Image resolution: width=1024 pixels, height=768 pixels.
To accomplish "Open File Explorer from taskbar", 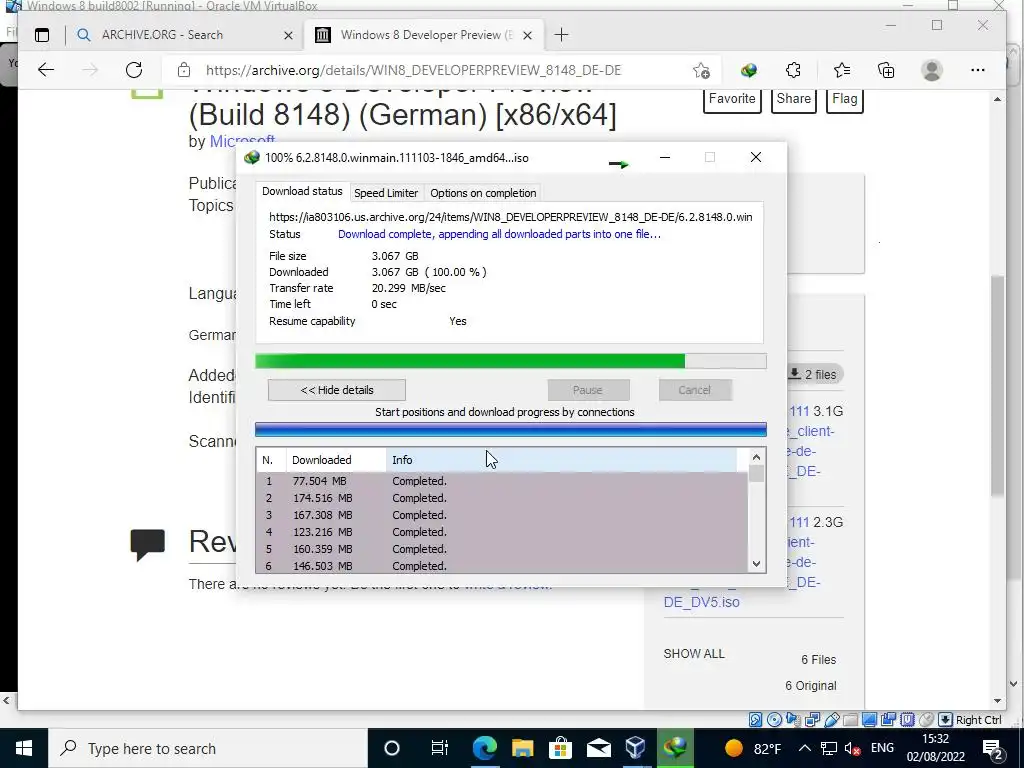I will (x=522, y=748).
